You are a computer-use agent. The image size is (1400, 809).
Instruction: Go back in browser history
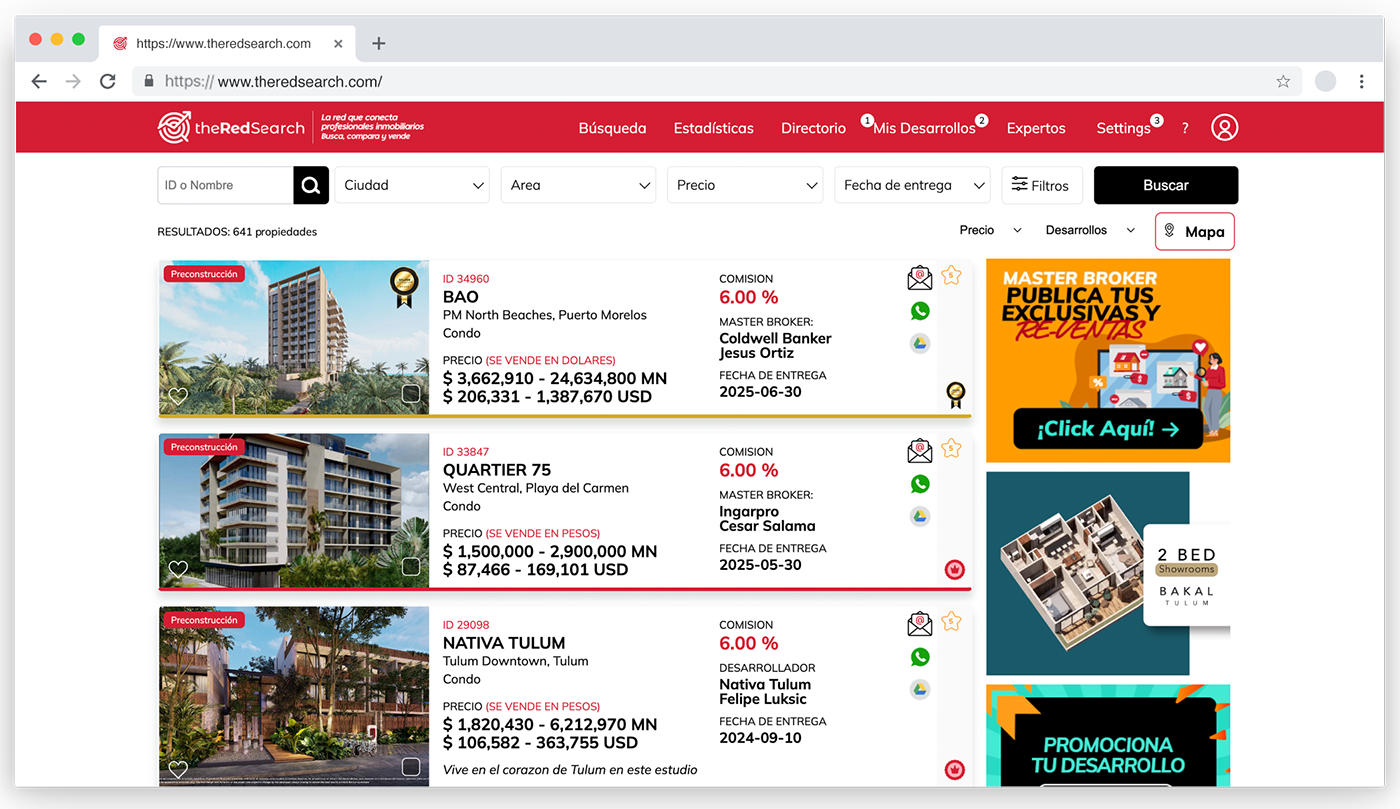click(x=39, y=82)
